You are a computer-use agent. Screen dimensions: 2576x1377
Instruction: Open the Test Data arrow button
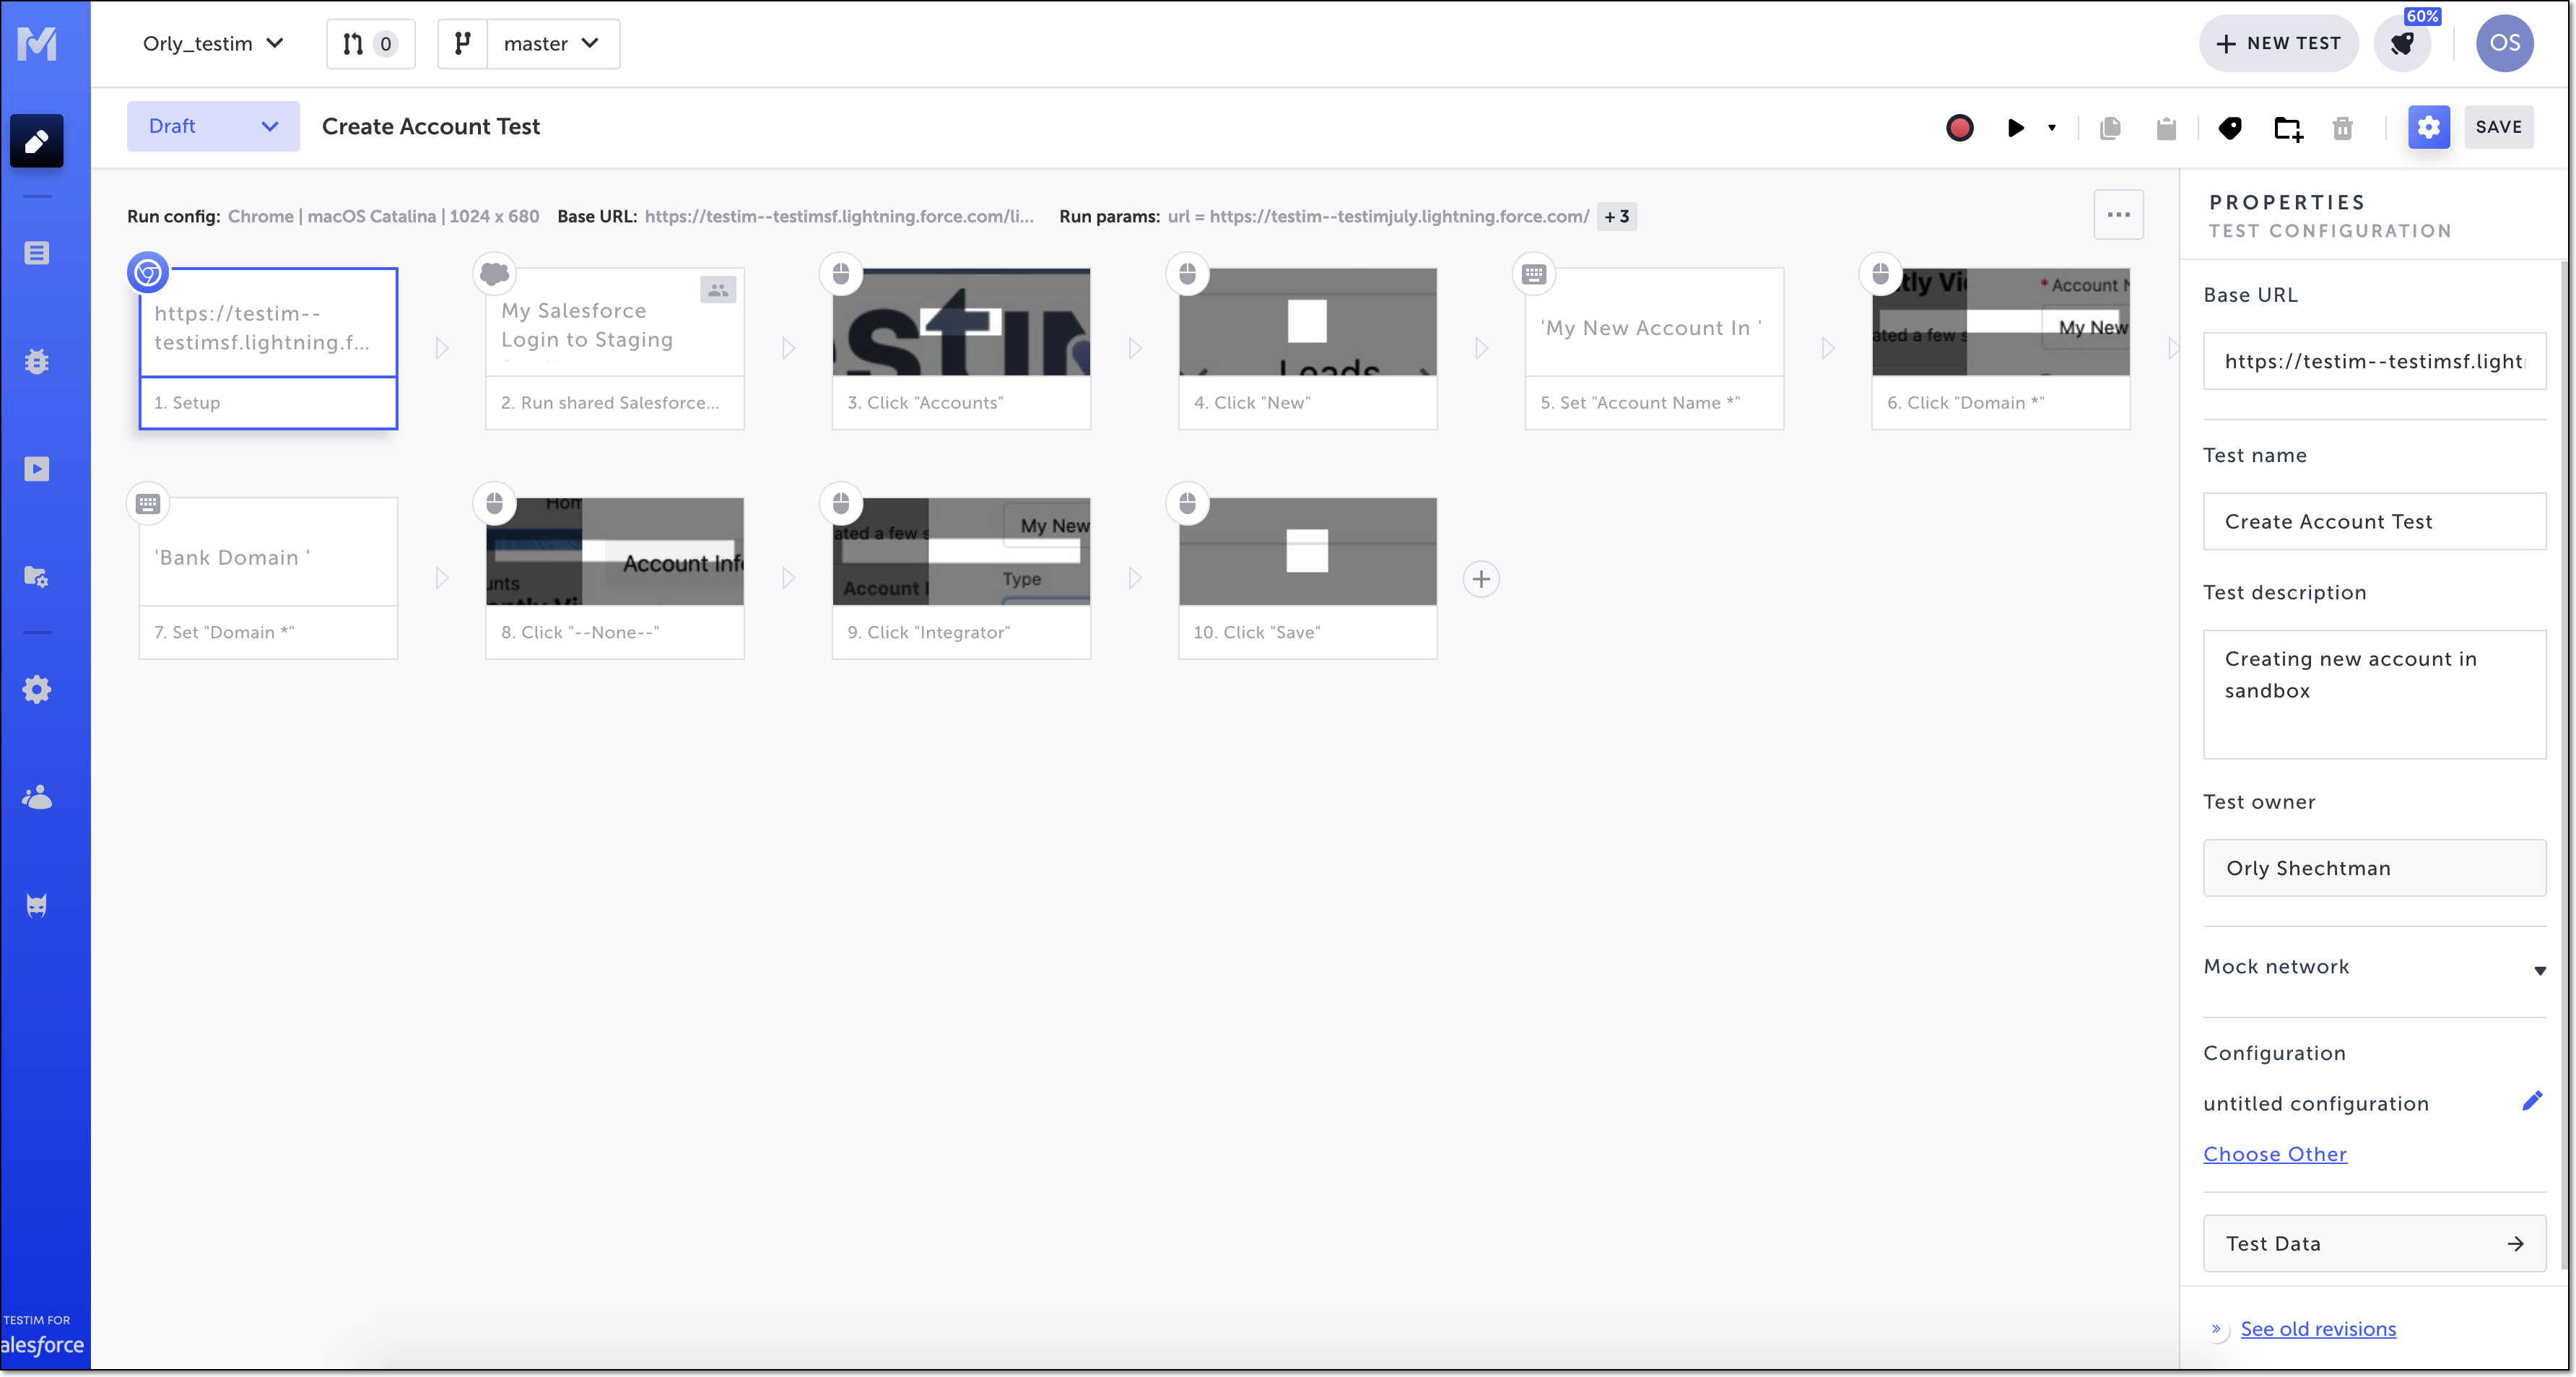[2374, 1243]
